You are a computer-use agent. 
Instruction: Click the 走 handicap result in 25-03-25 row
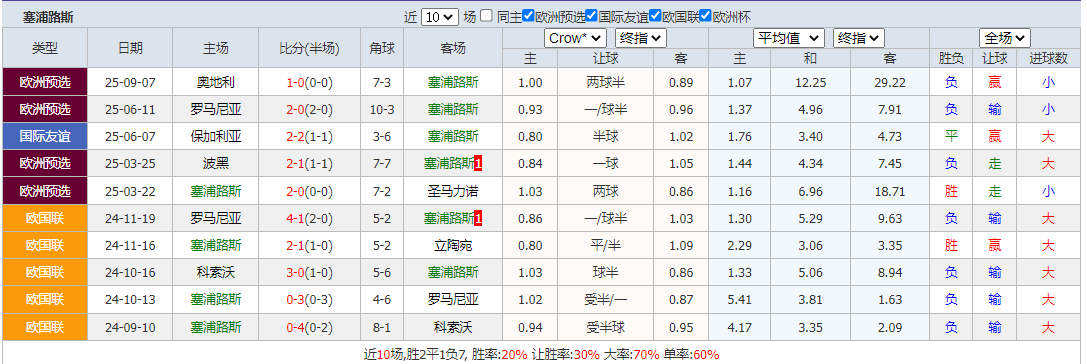(x=995, y=164)
